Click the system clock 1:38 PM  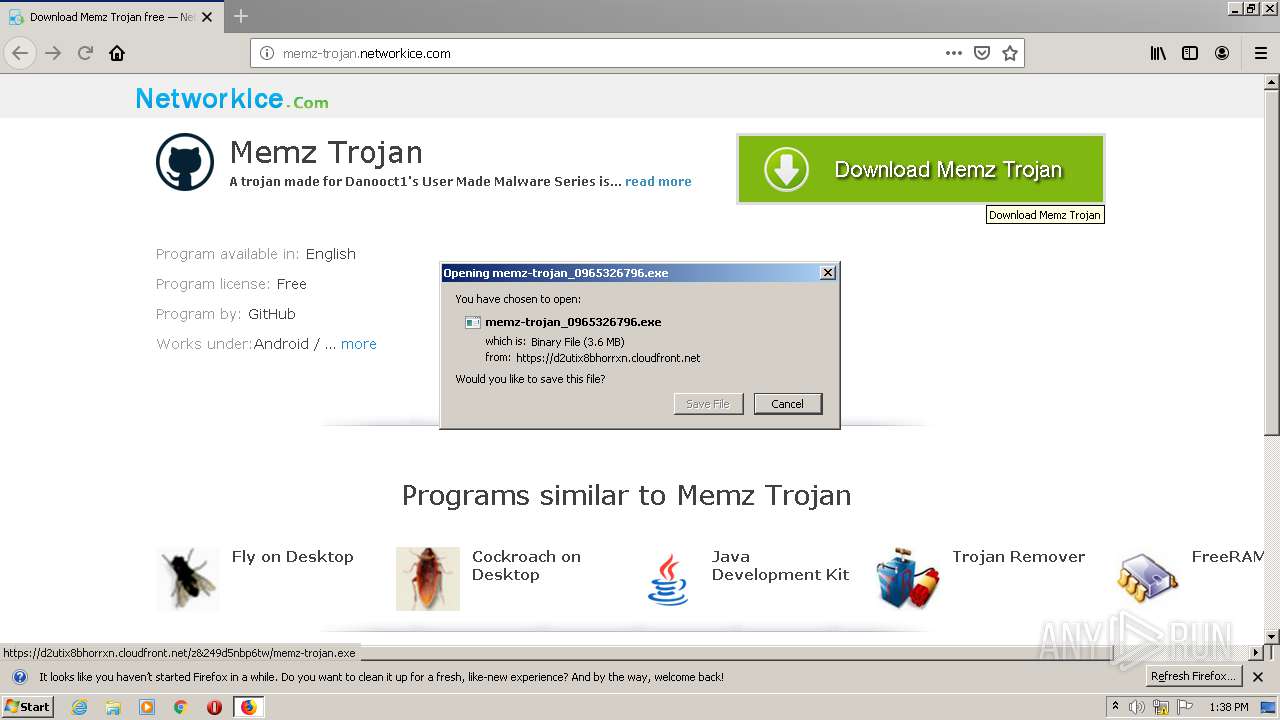click(1229, 707)
